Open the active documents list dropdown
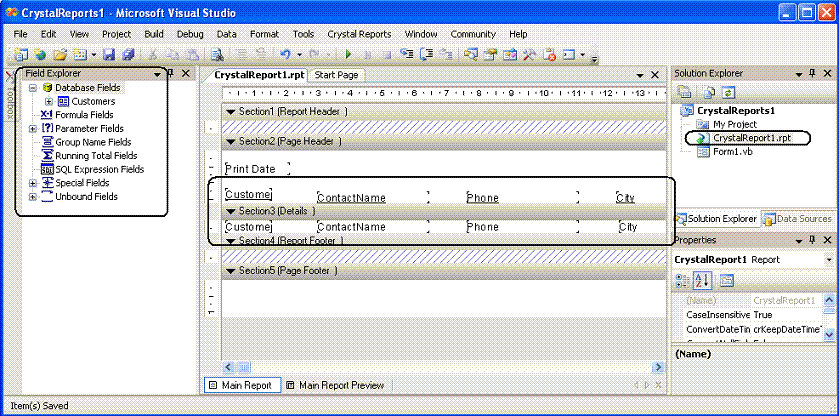The width and height of the screenshot is (839, 416). 640,75
